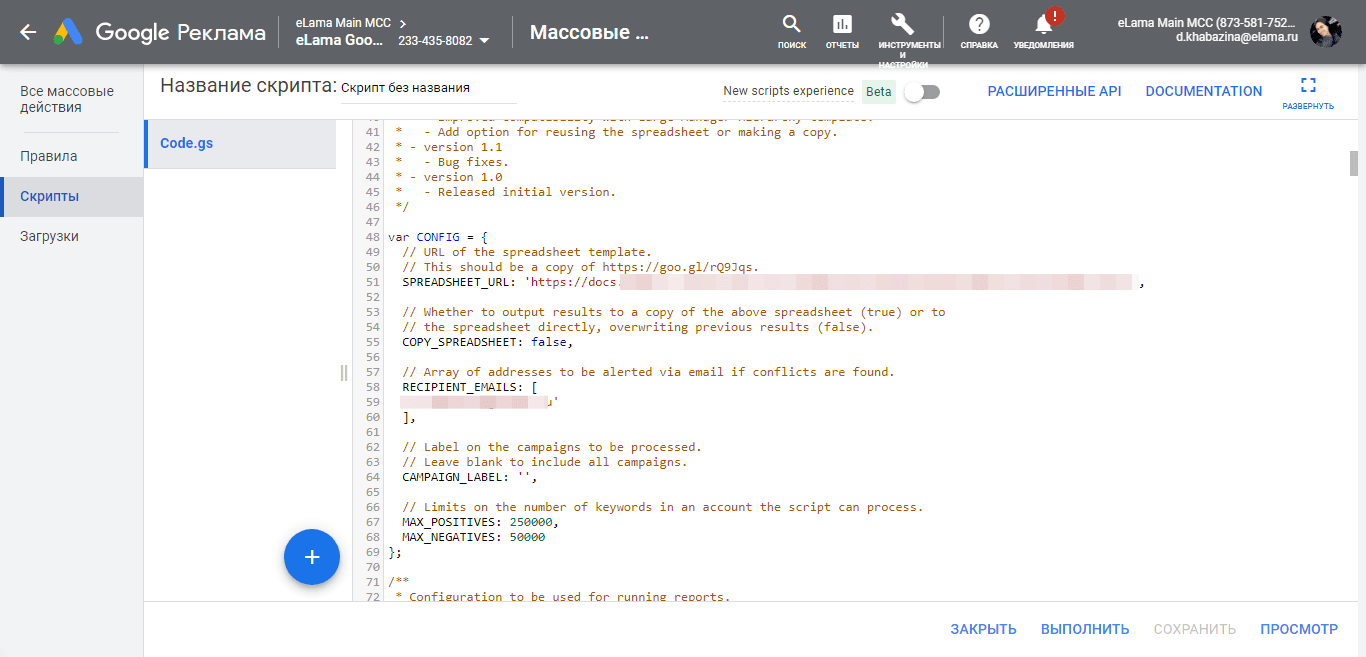Click the expand (РАЗВЕРНУТЬ) fullscreen icon

(1308, 92)
